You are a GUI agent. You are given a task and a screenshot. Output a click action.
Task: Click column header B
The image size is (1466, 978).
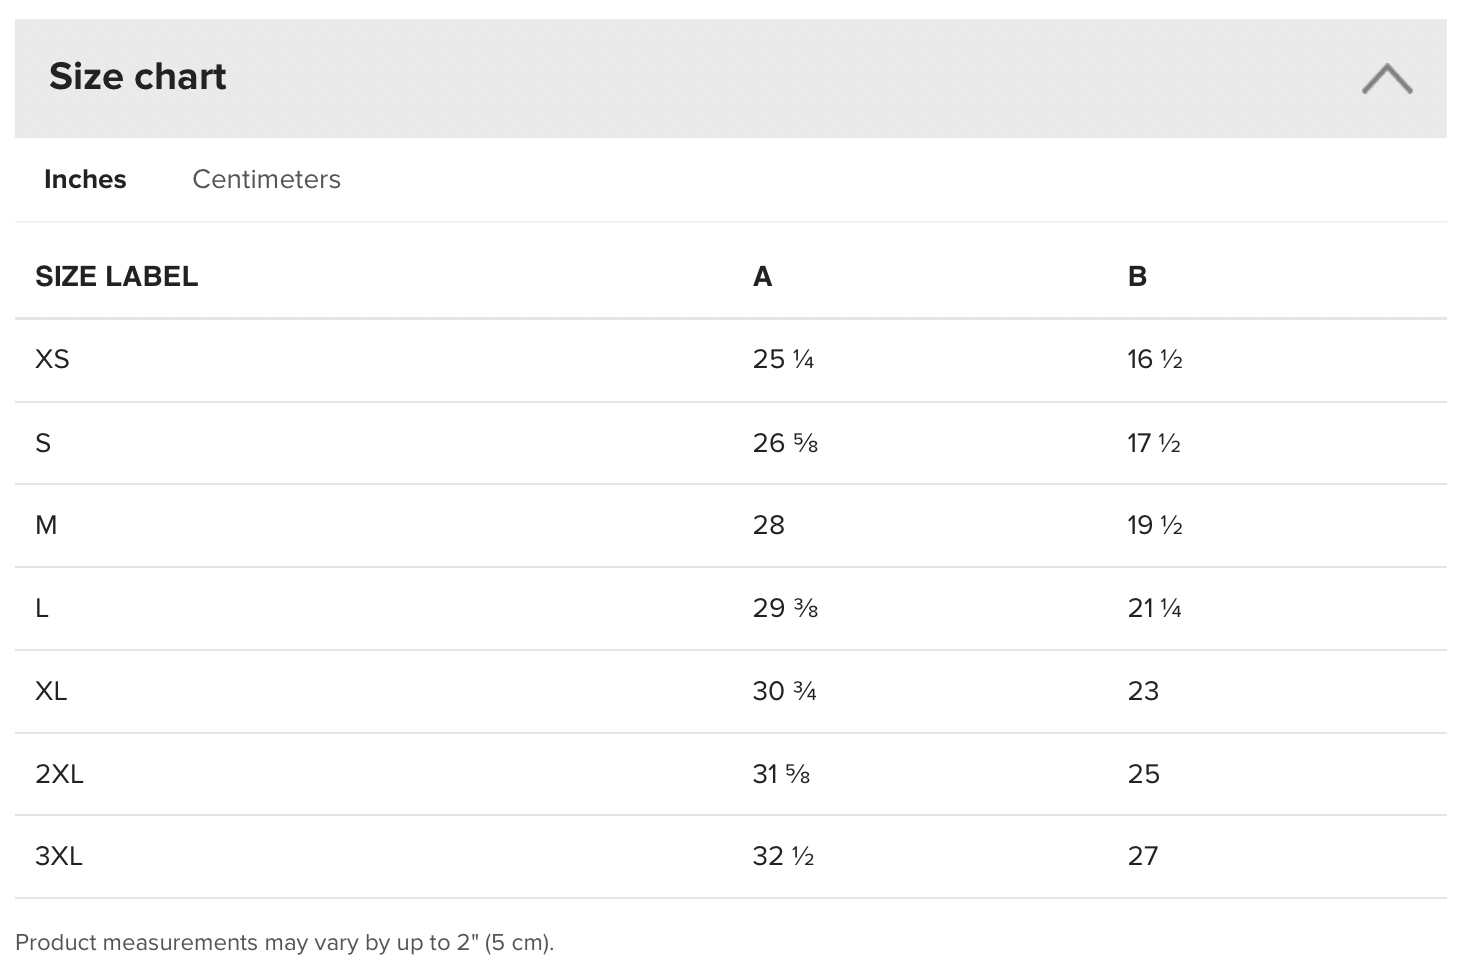click(x=1137, y=277)
